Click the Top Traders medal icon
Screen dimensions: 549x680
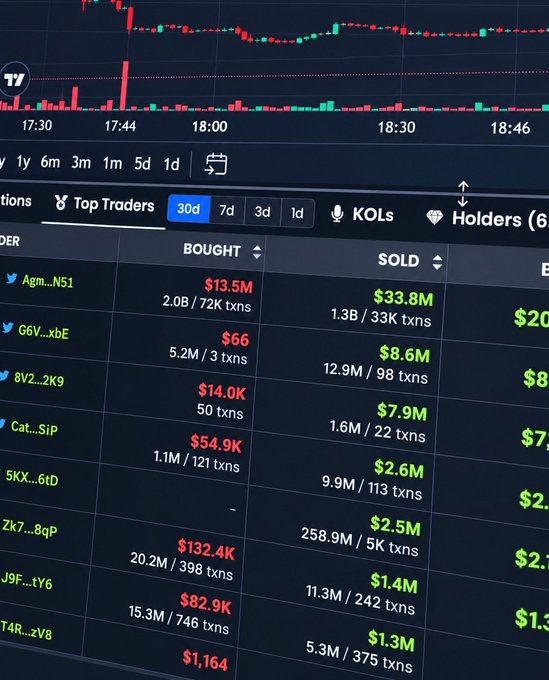61,202
